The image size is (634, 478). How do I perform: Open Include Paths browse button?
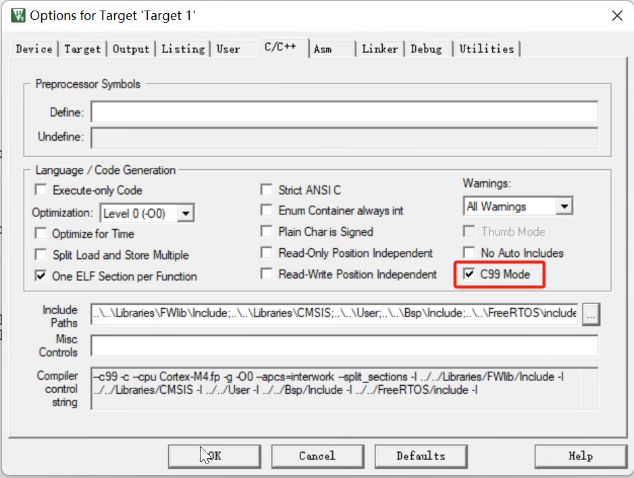[591, 315]
